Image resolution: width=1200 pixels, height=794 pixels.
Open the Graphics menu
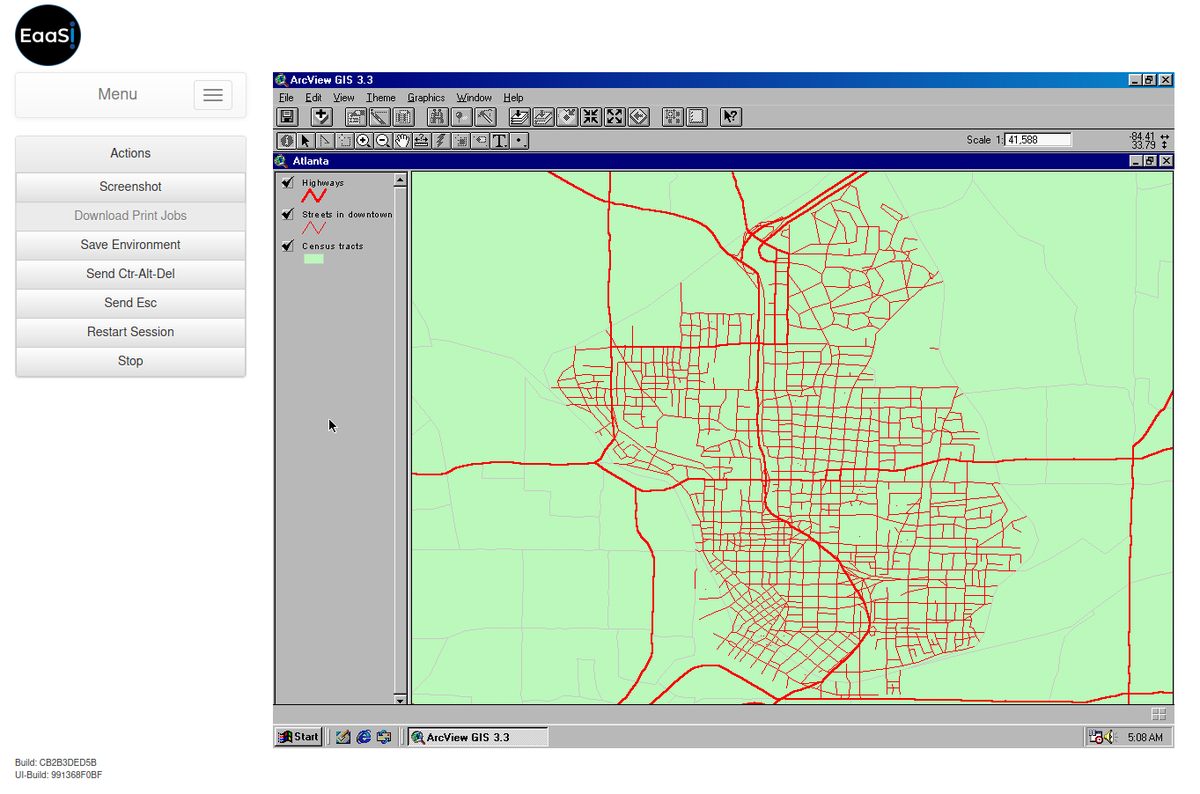click(x=426, y=98)
